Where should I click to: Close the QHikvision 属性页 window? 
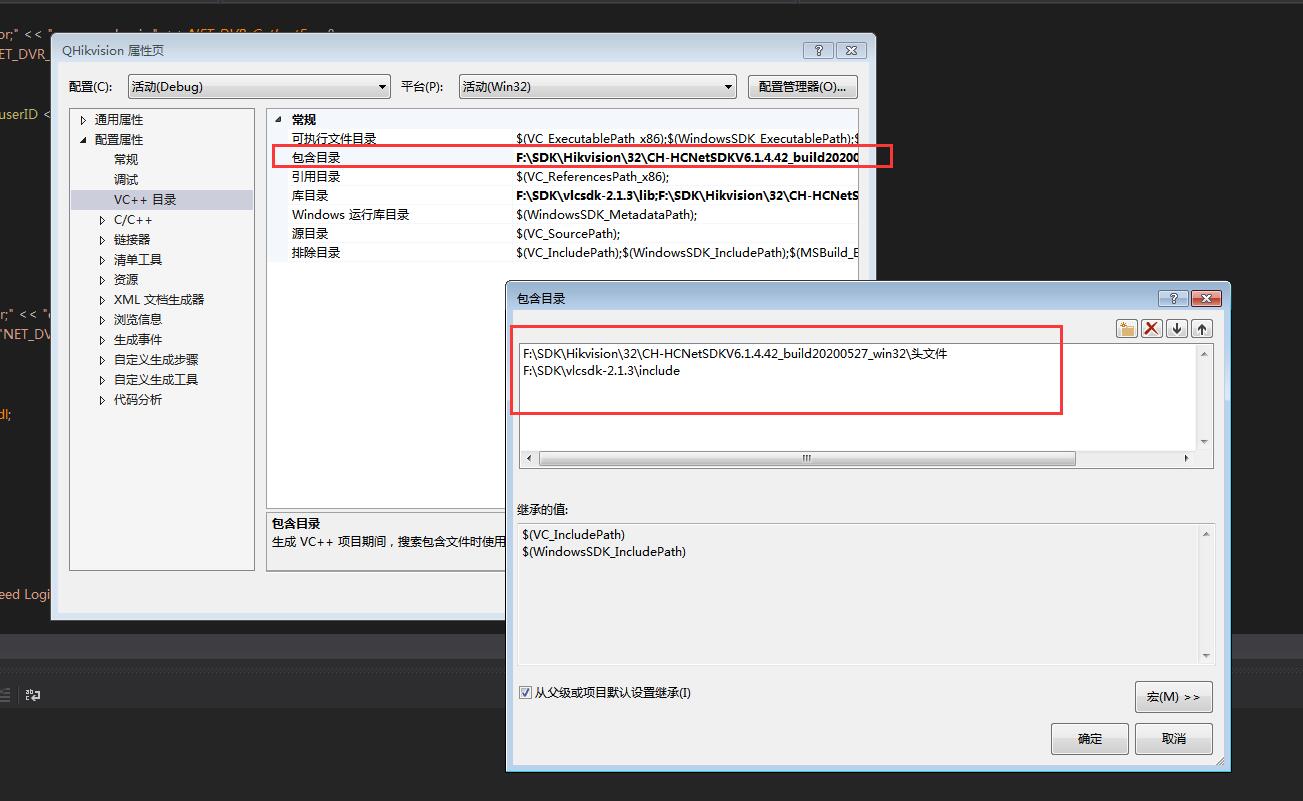(851, 50)
